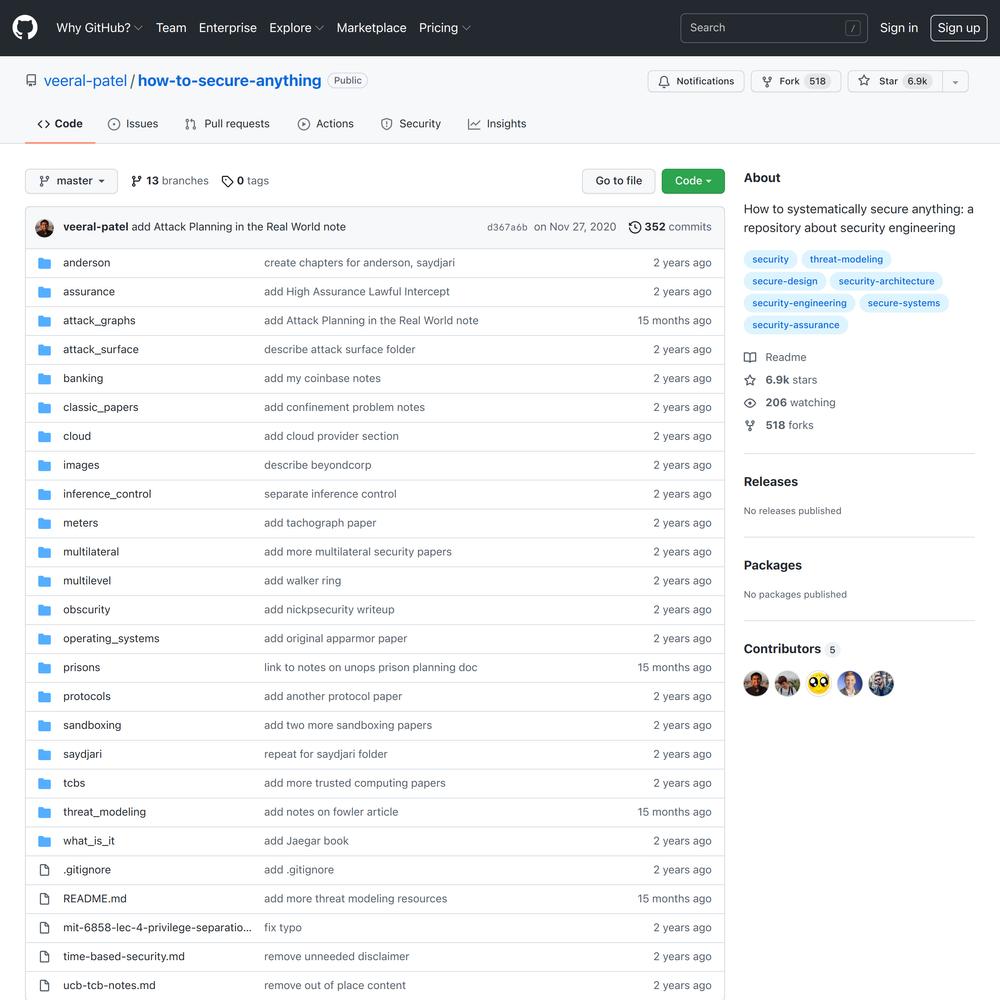1000x1000 pixels.
Task: Click the Go to file button
Action: point(618,181)
